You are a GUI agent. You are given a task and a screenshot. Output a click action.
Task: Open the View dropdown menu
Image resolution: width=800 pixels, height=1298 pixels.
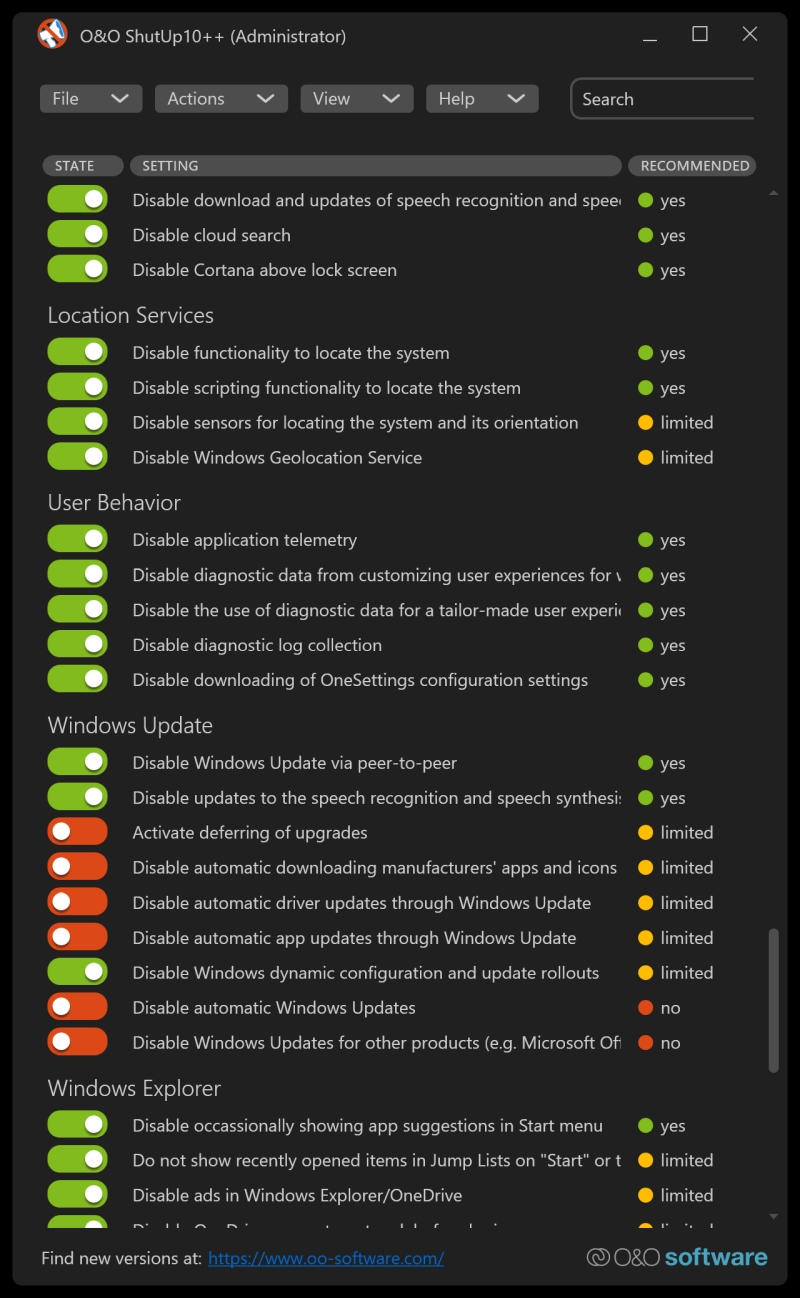(356, 99)
